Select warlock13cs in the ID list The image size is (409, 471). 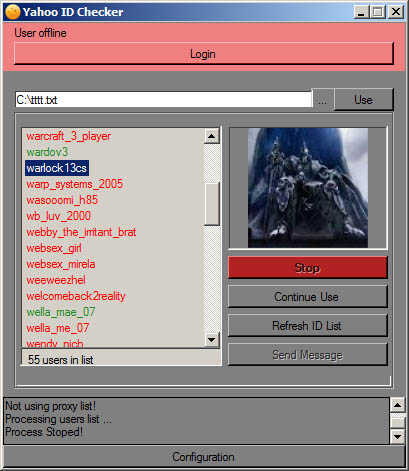[x=57, y=168]
